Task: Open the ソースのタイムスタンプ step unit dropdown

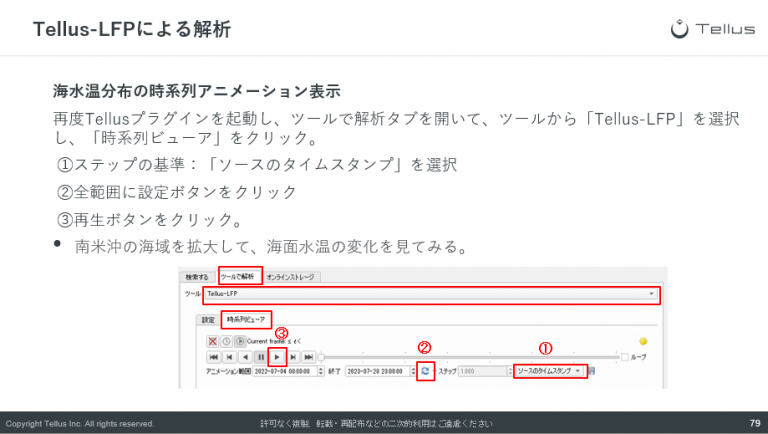Action: coord(550,371)
